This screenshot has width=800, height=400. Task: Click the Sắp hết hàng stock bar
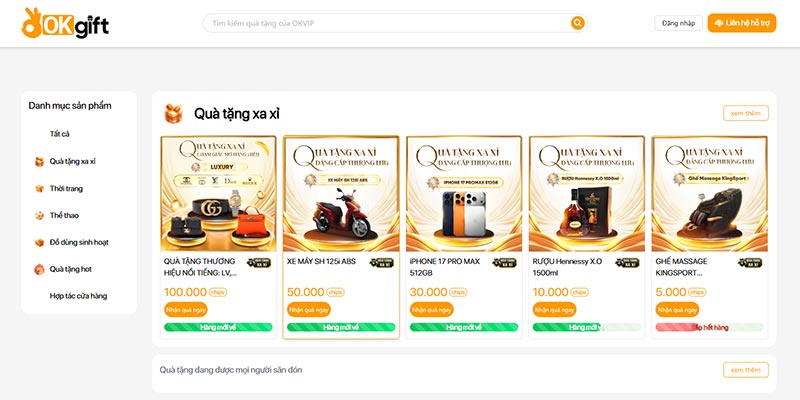coord(710,328)
